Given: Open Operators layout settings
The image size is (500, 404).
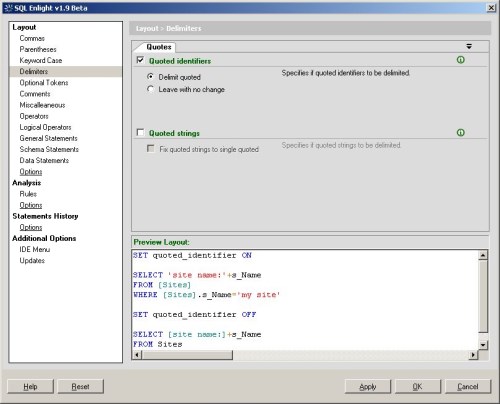Looking at the screenshot, I should tap(34, 116).
